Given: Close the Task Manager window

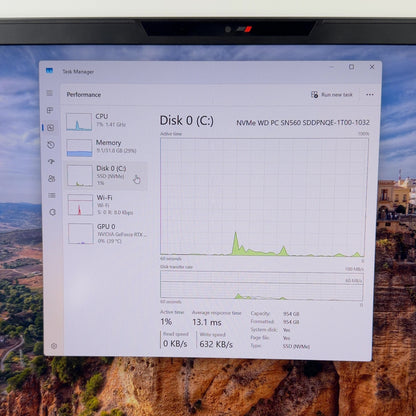Looking at the screenshot, I should [x=372, y=67].
